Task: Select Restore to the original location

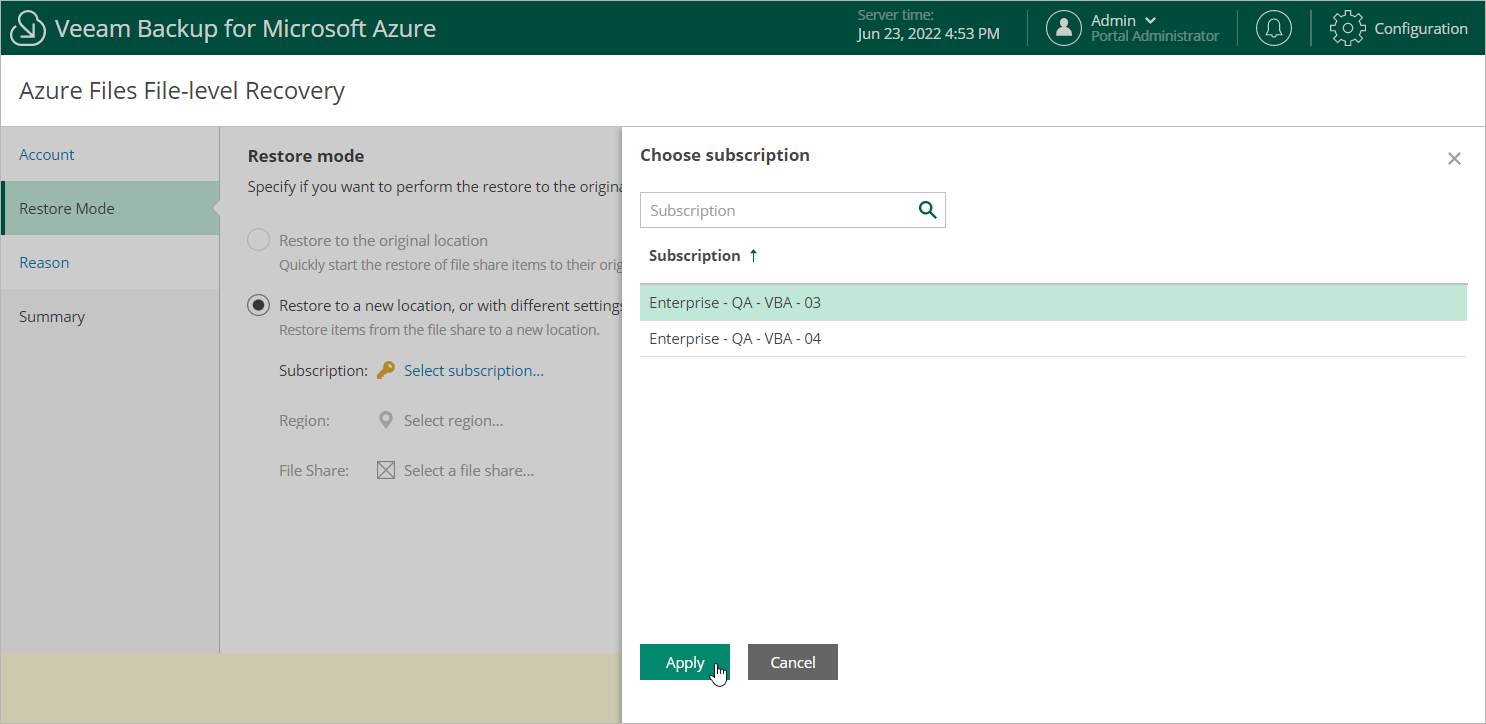Action: point(259,241)
